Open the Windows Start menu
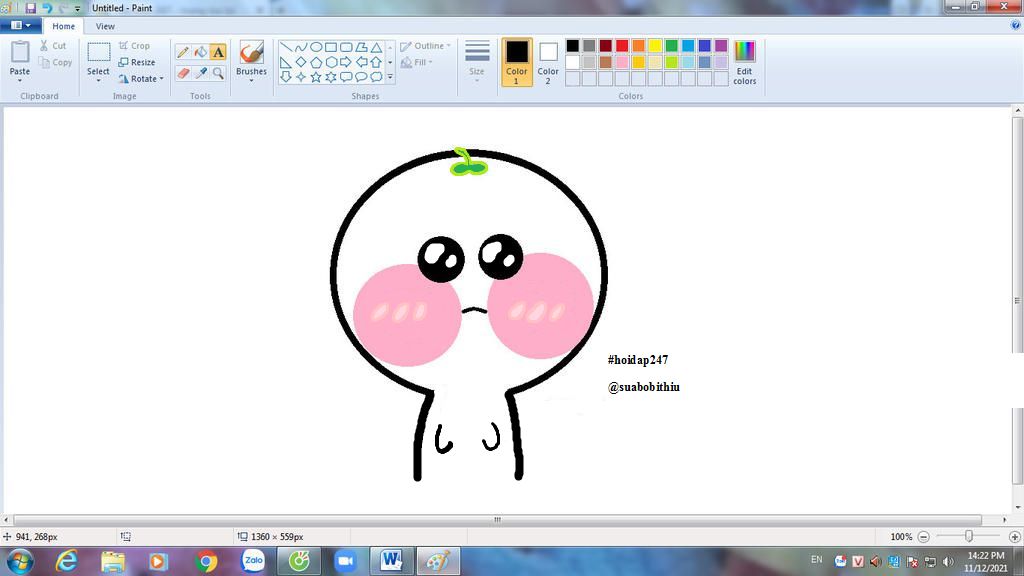Image resolution: width=1024 pixels, height=576 pixels. [20, 562]
